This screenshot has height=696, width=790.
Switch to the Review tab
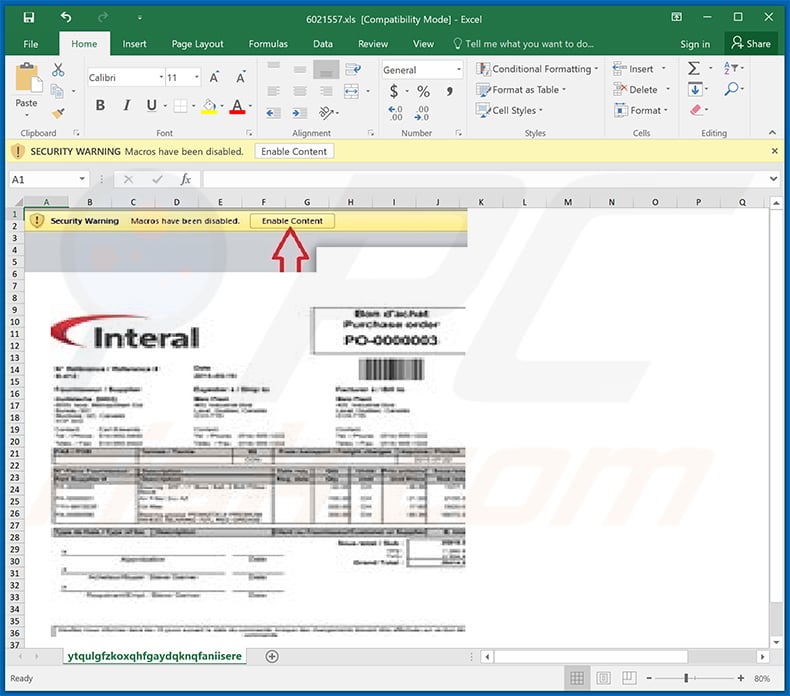coord(373,44)
